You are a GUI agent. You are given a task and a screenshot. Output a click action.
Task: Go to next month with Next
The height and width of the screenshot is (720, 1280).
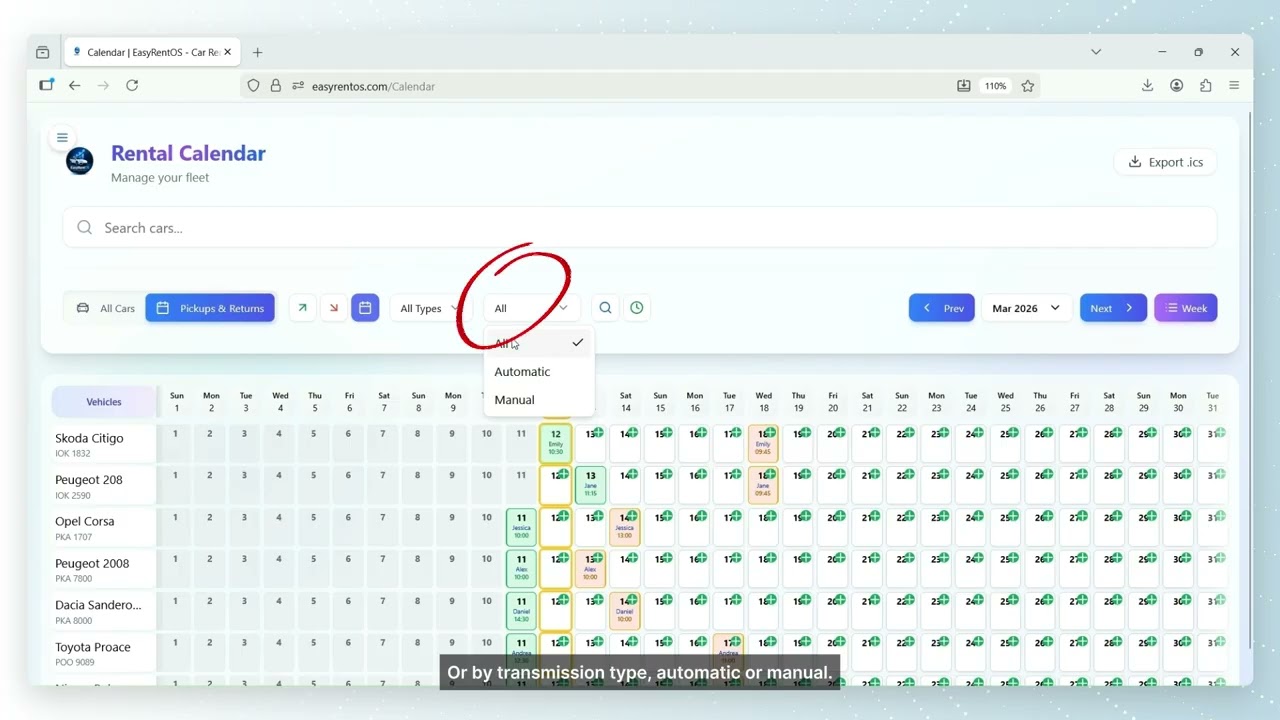1113,308
